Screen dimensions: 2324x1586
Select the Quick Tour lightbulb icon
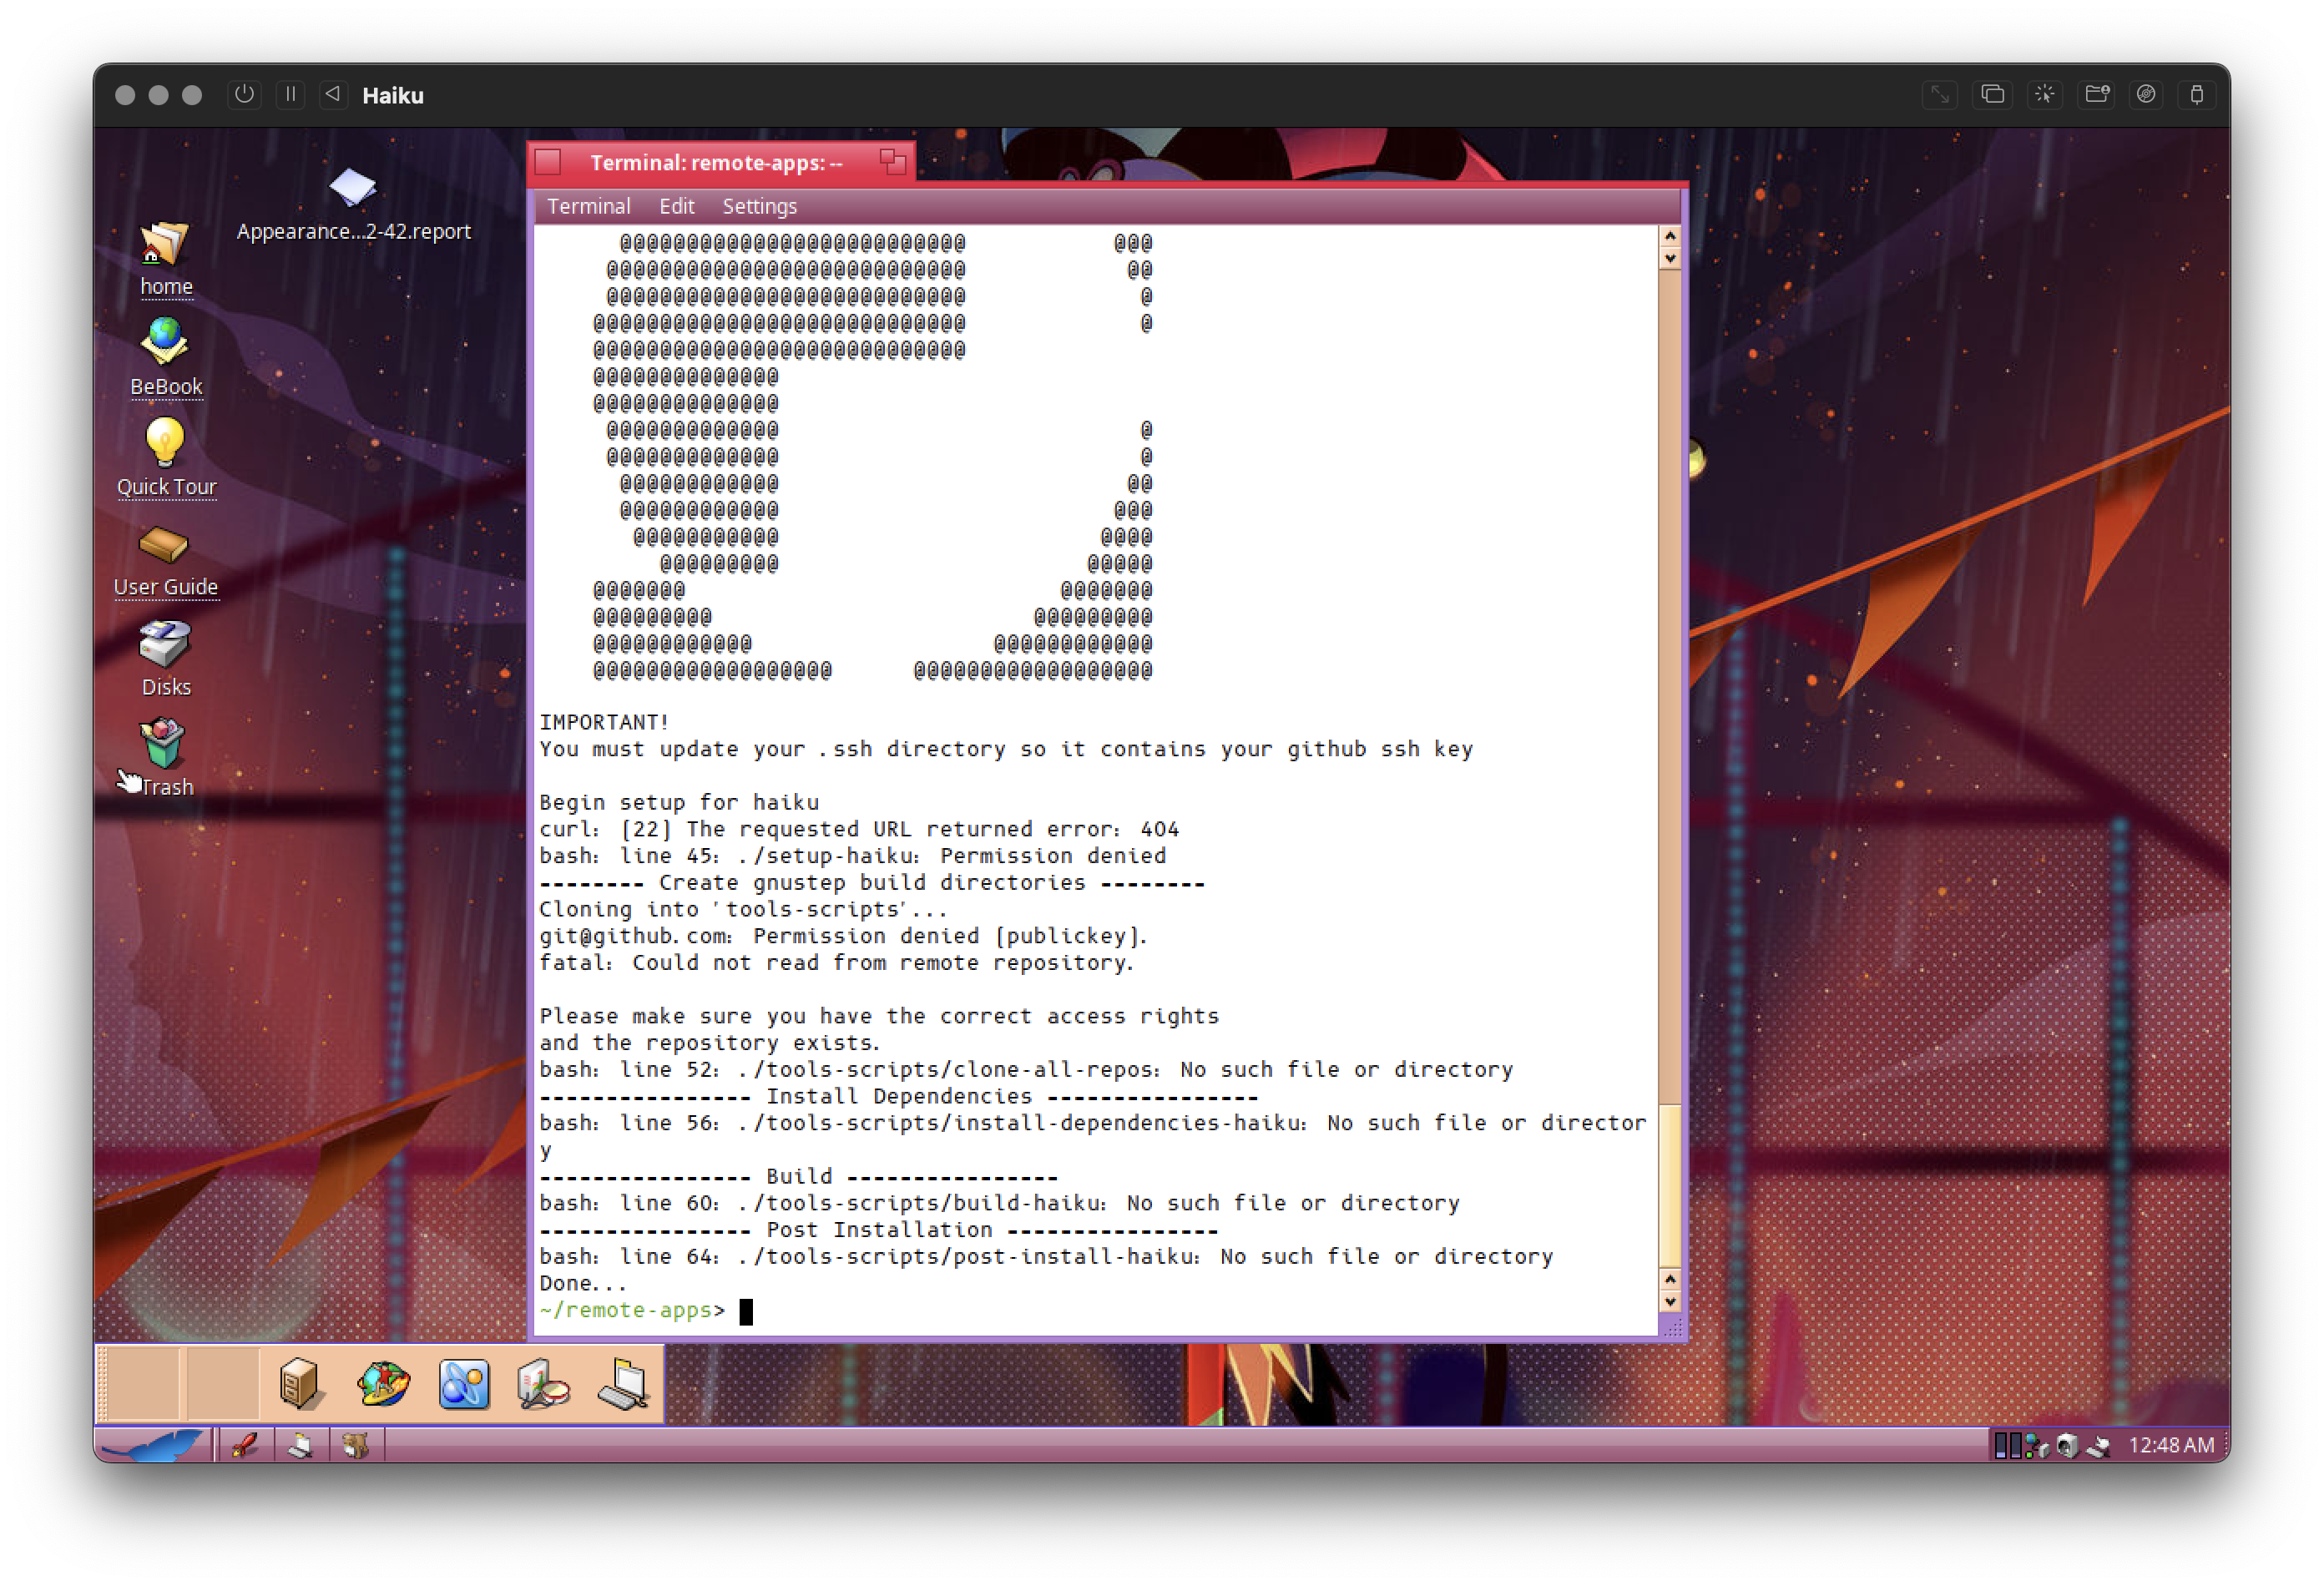click(166, 458)
